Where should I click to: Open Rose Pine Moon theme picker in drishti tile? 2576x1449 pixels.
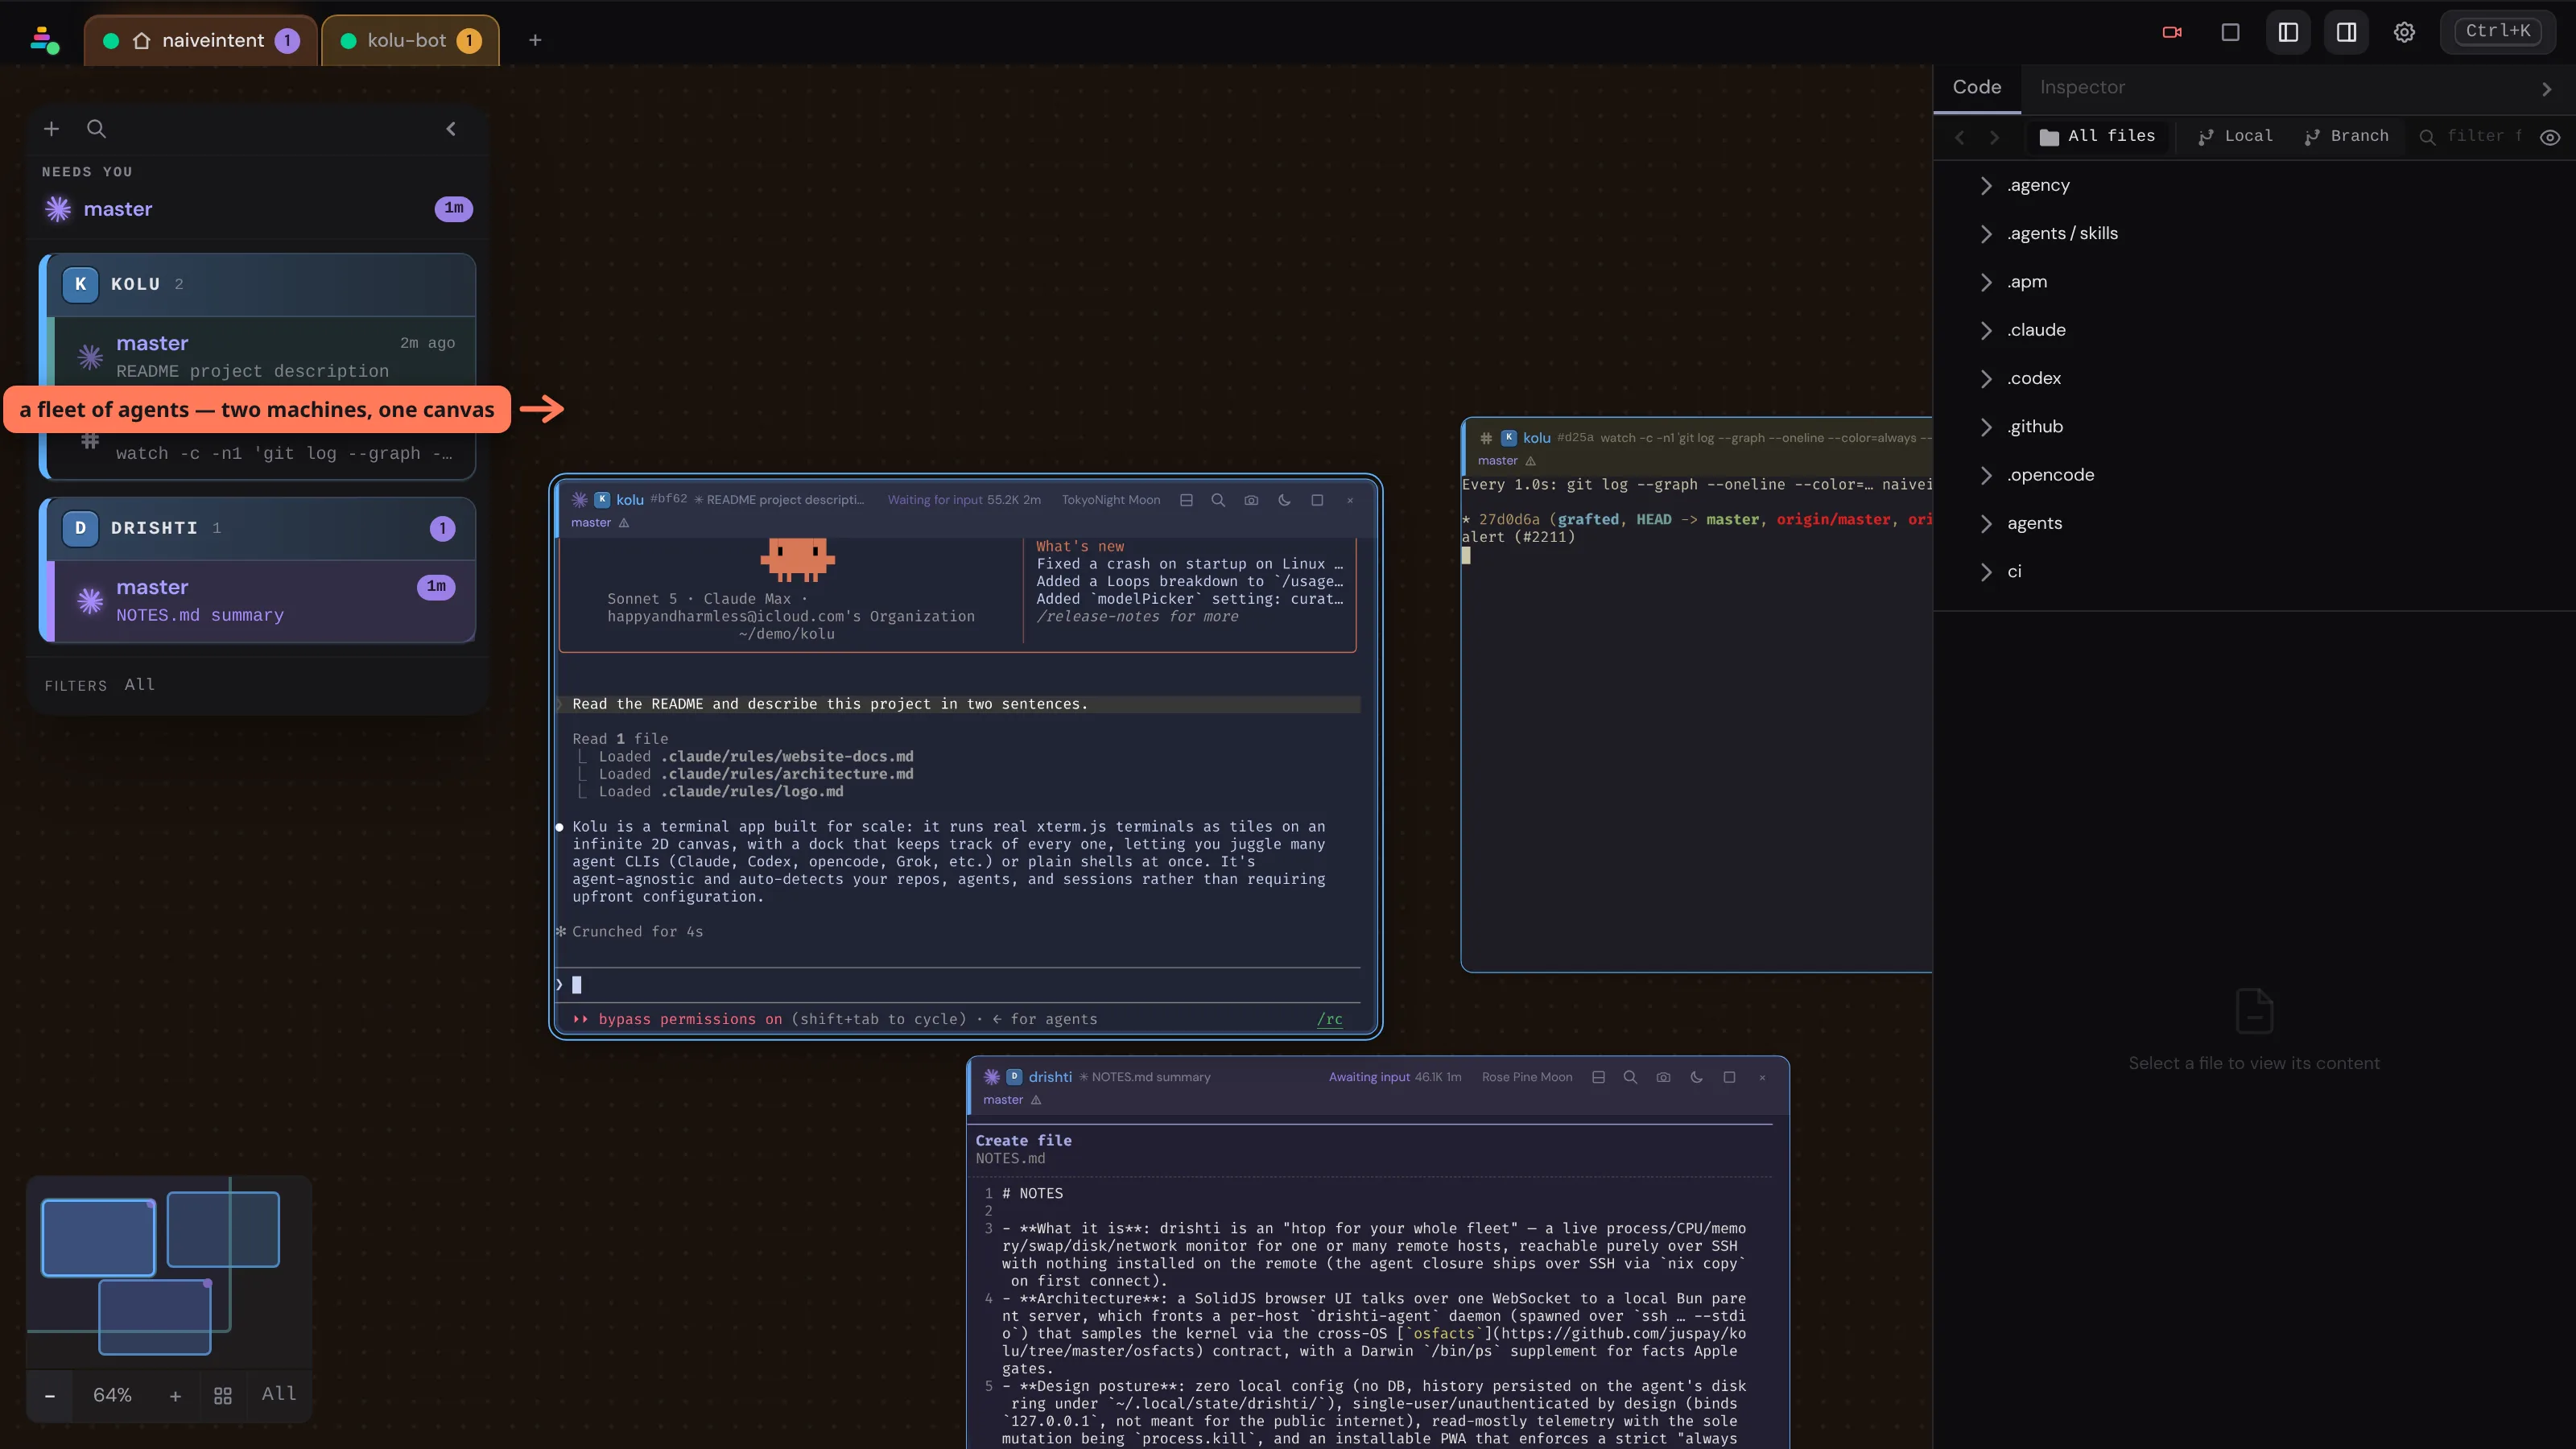pos(1527,1077)
